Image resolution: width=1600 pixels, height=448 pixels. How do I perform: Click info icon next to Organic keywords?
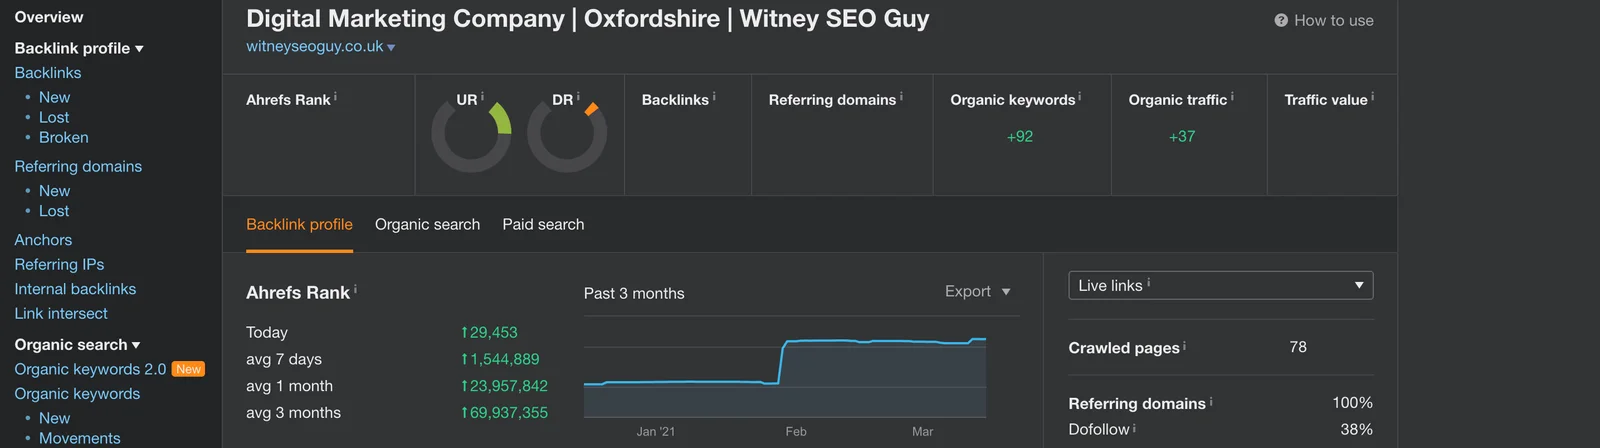point(1080,97)
